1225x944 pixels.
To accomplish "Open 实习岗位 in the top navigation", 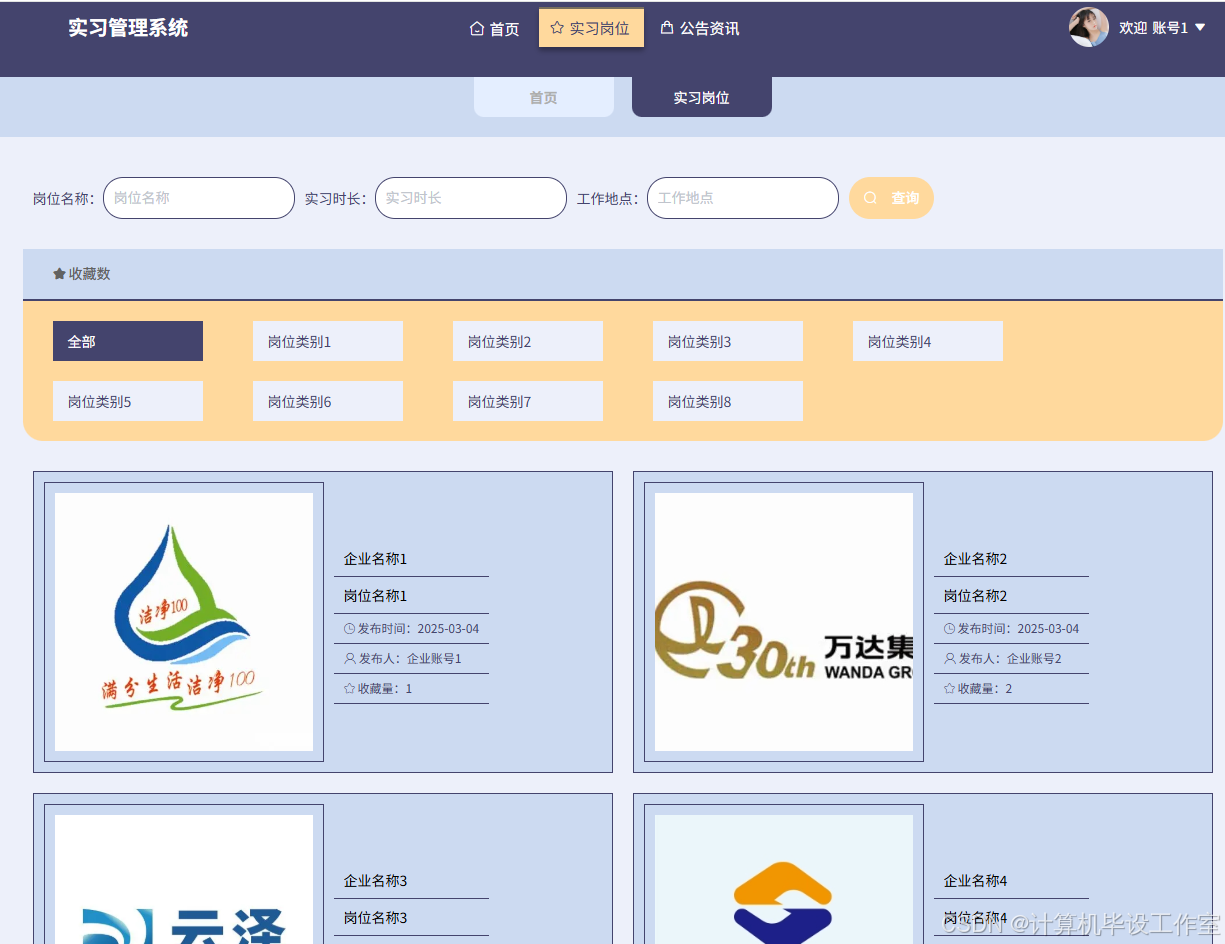I will click(591, 28).
